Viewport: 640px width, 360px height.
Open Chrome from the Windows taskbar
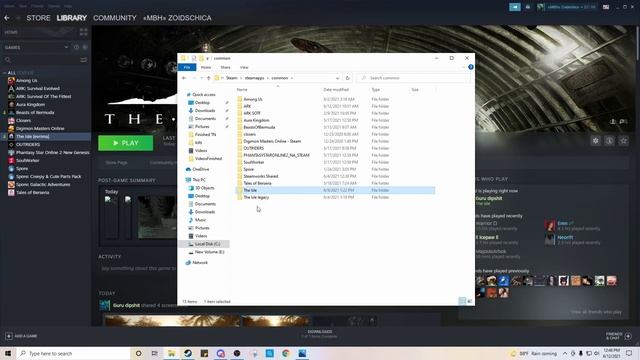tap(286, 353)
